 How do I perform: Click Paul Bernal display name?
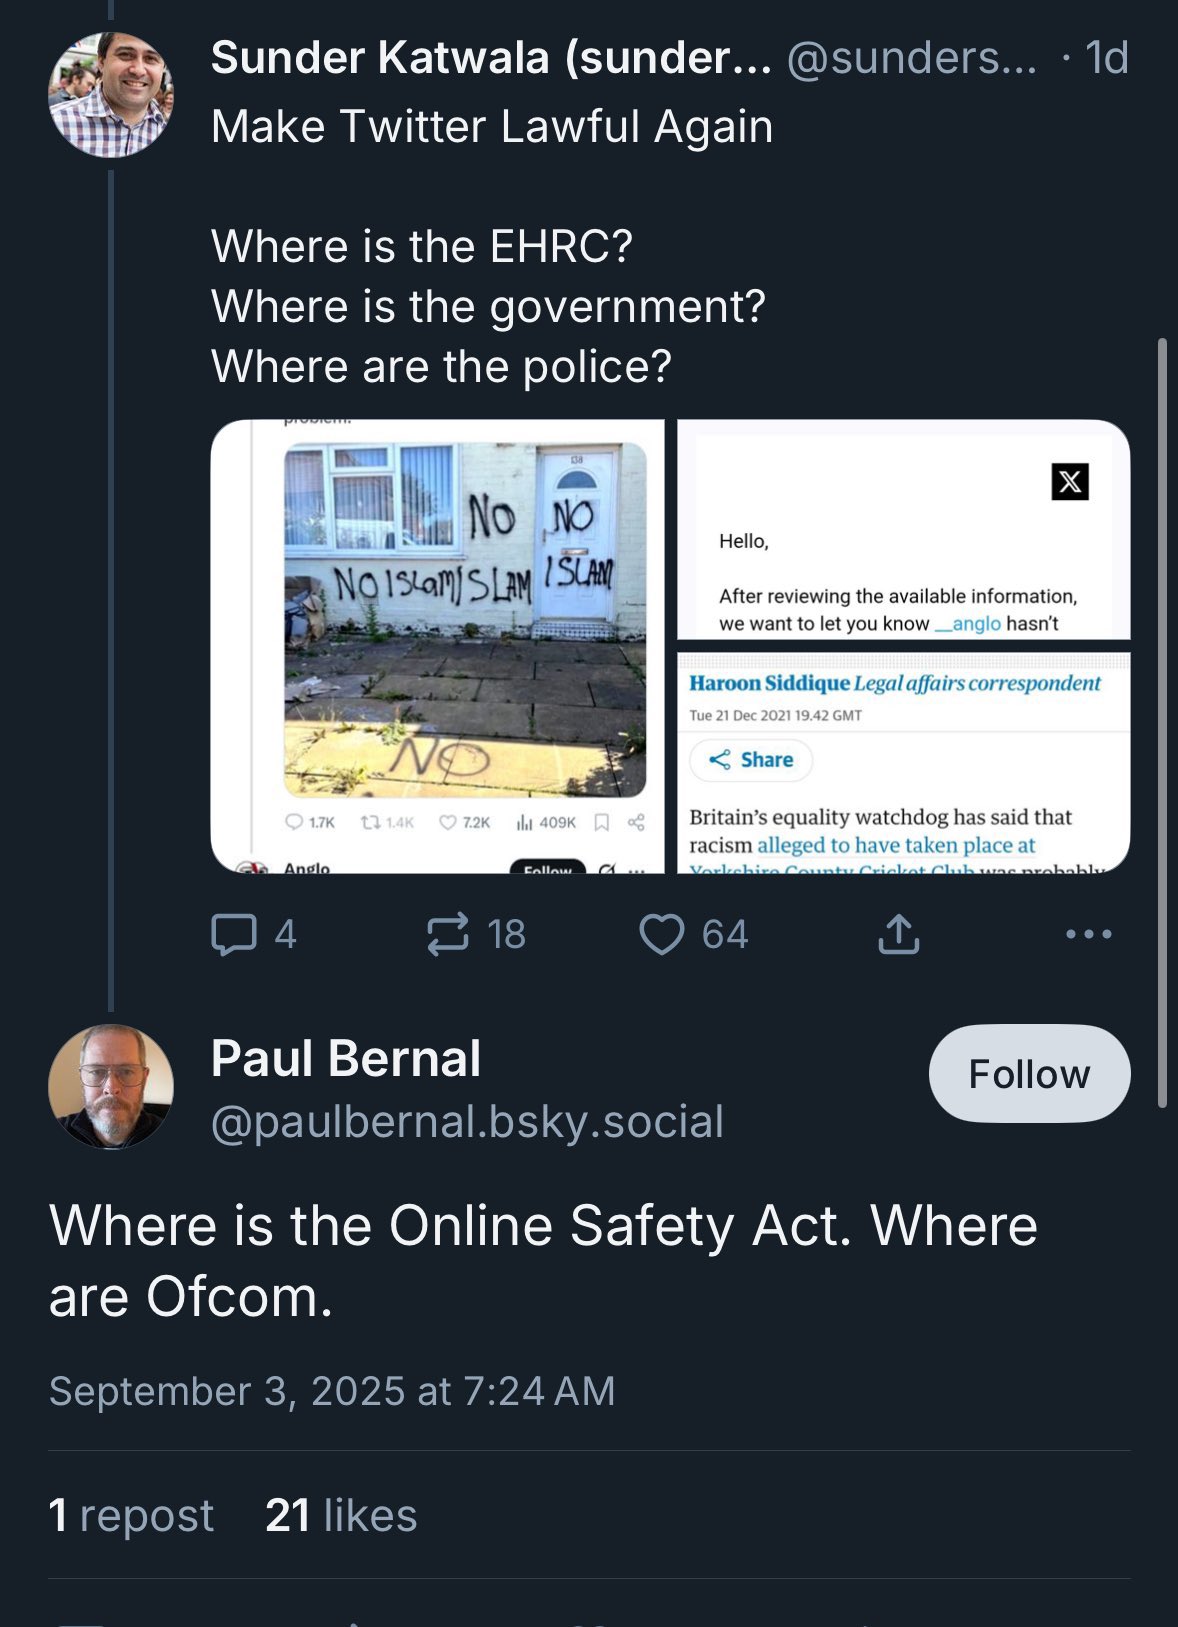pos(346,1058)
